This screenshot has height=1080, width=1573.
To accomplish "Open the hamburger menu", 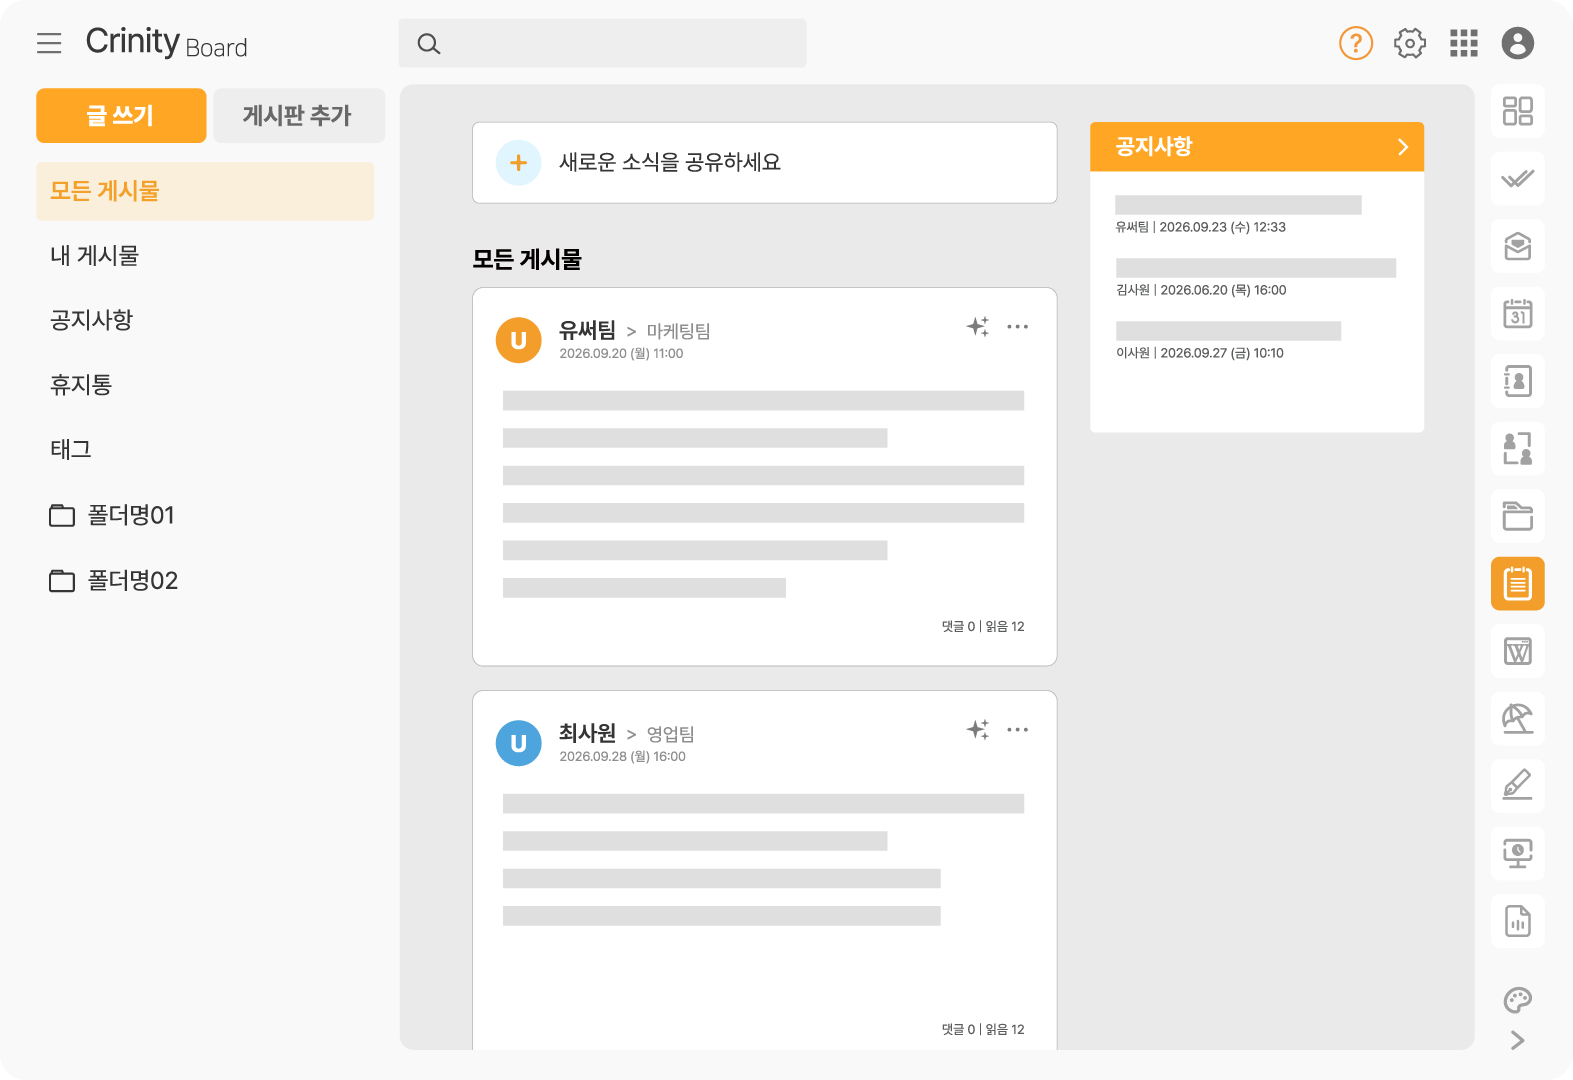I will [x=49, y=43].
